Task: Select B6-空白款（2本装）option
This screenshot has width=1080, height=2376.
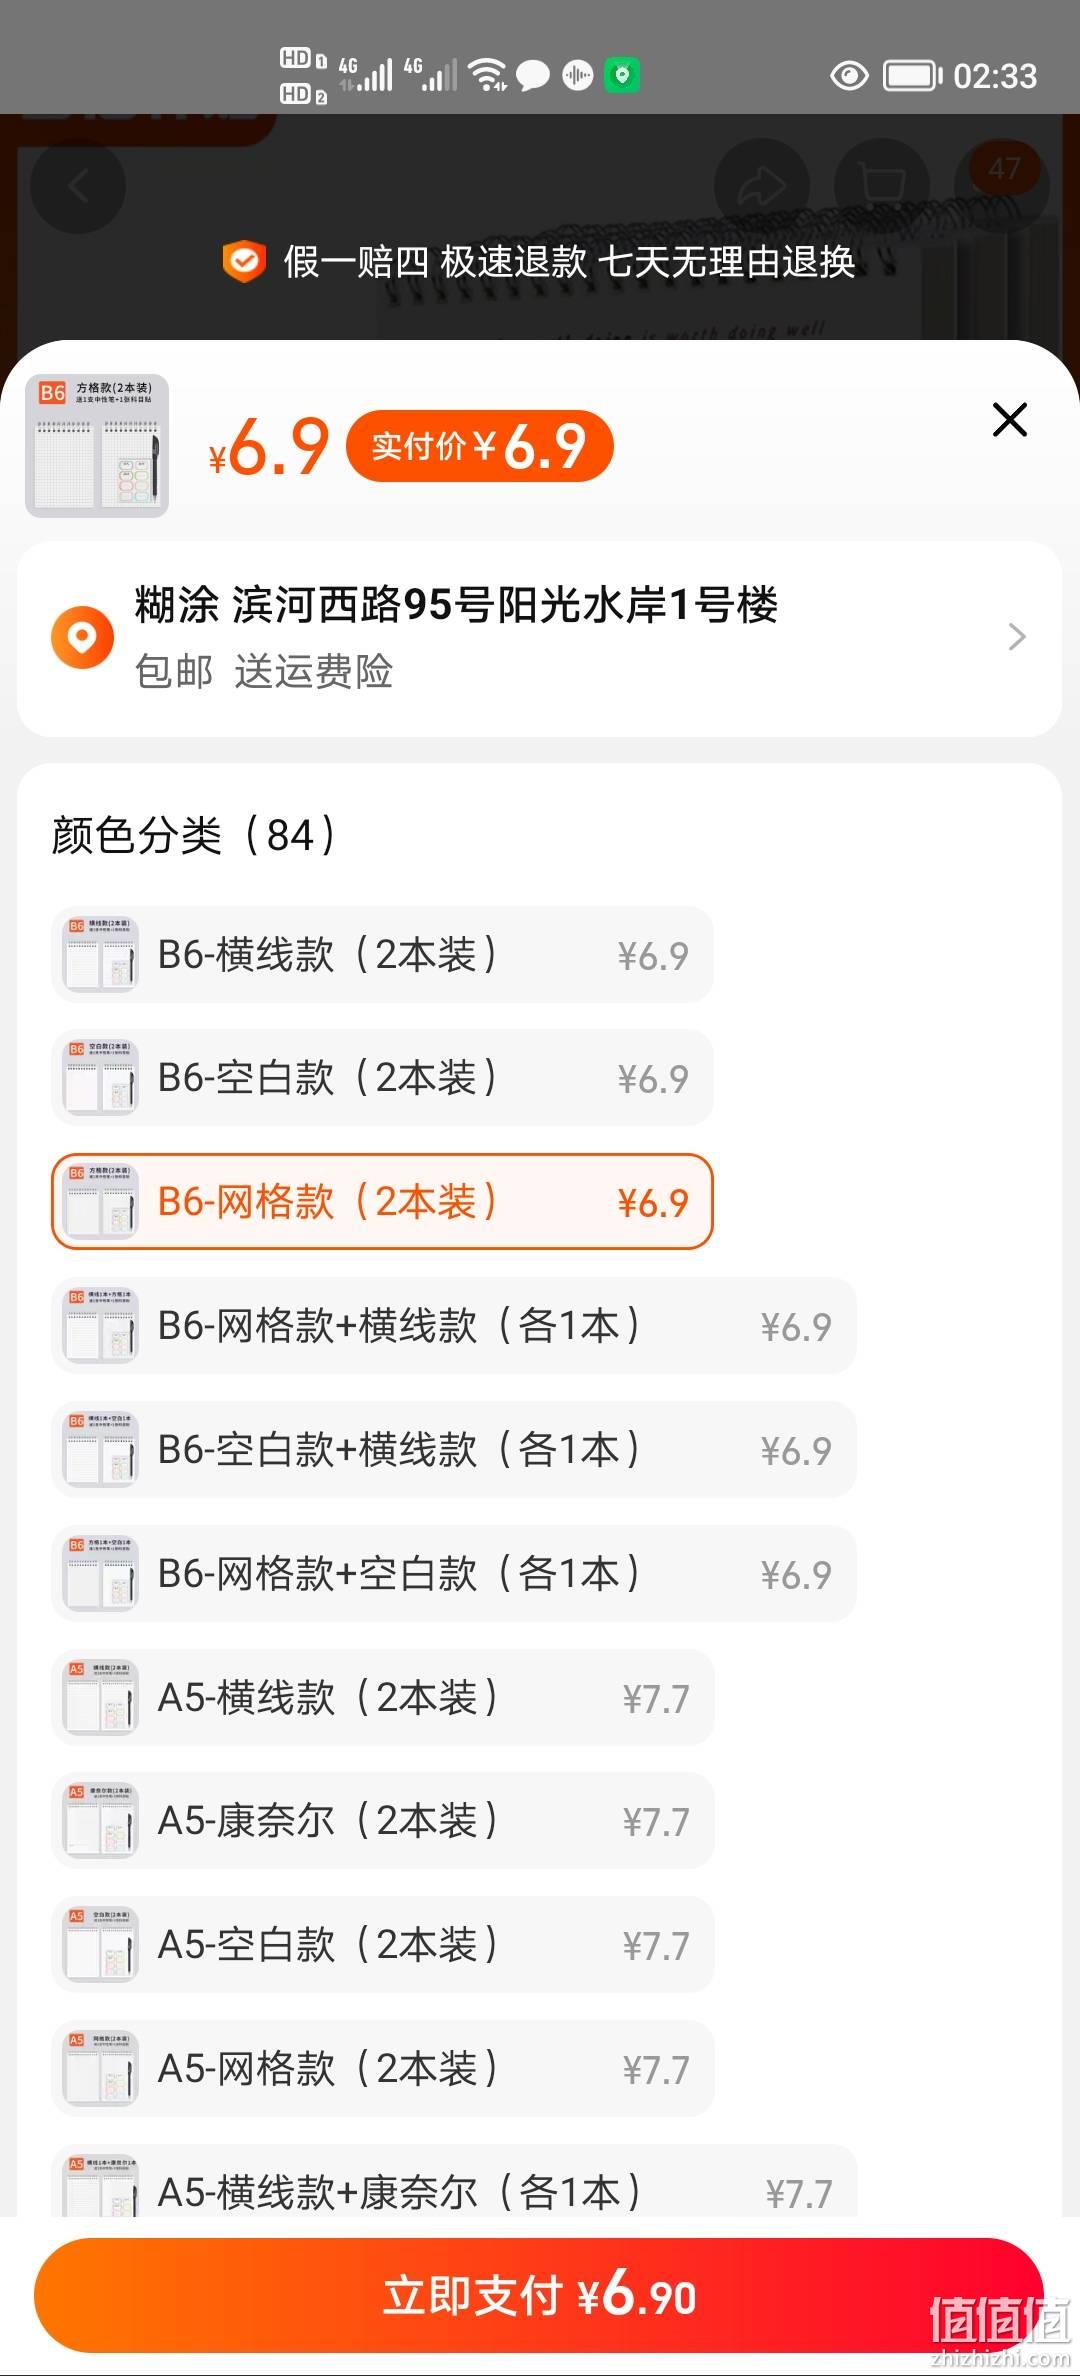Action: [382, 1078]
